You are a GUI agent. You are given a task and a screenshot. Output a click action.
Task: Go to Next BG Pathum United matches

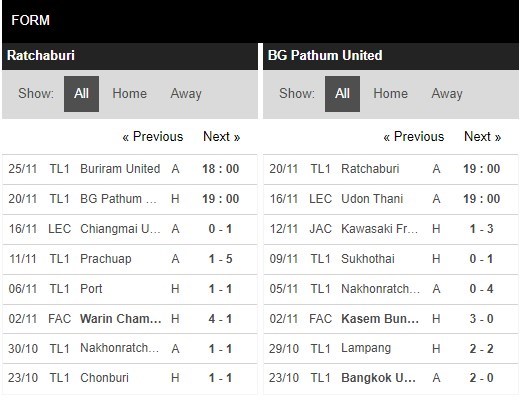(x=483, y=137)
